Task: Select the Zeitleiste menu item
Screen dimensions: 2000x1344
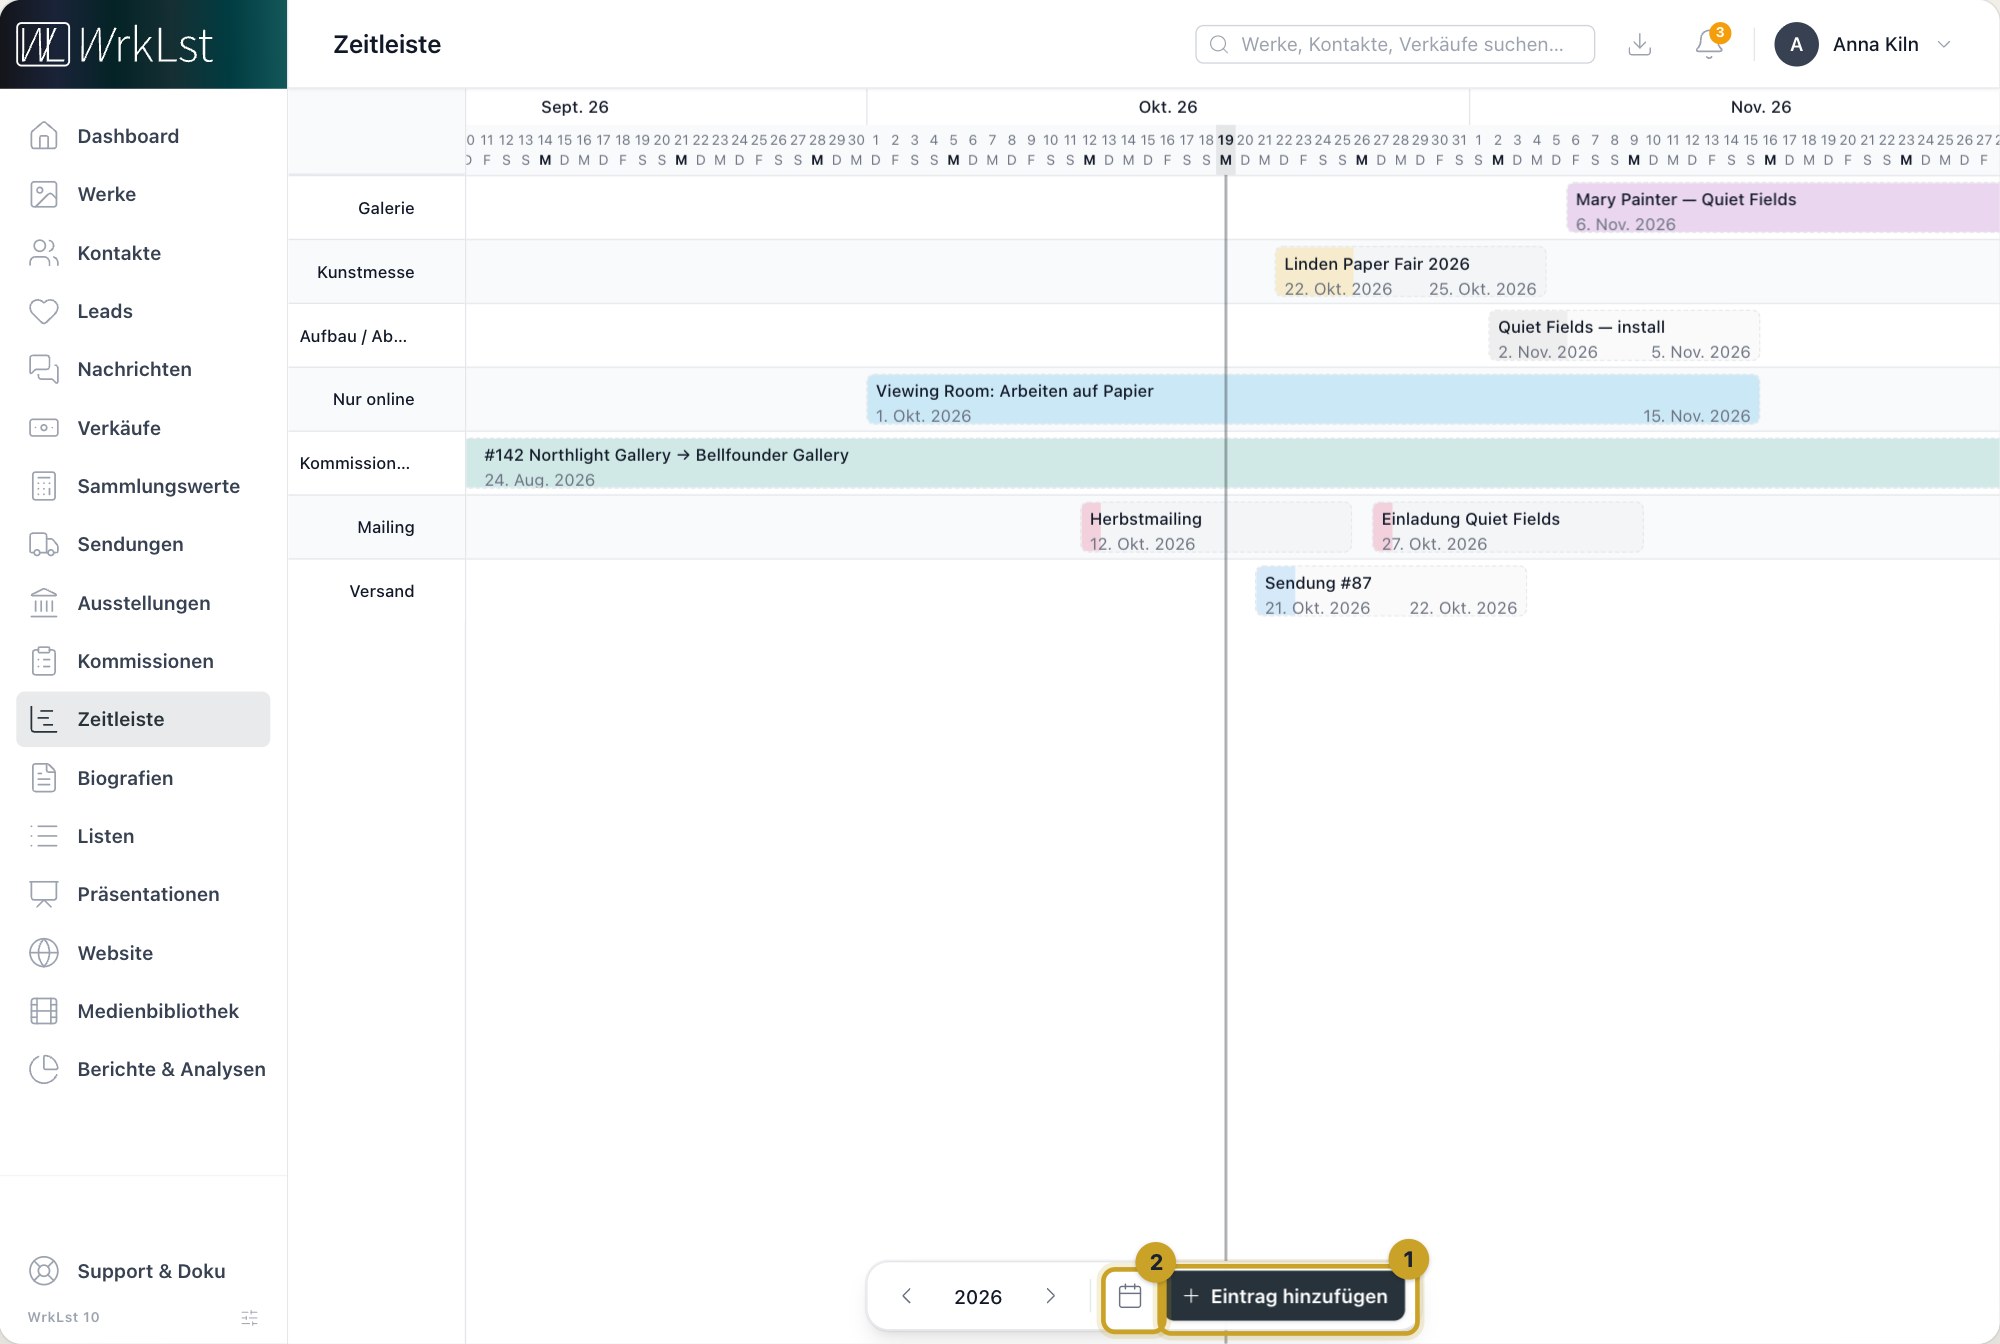Action: pos(143,719)
